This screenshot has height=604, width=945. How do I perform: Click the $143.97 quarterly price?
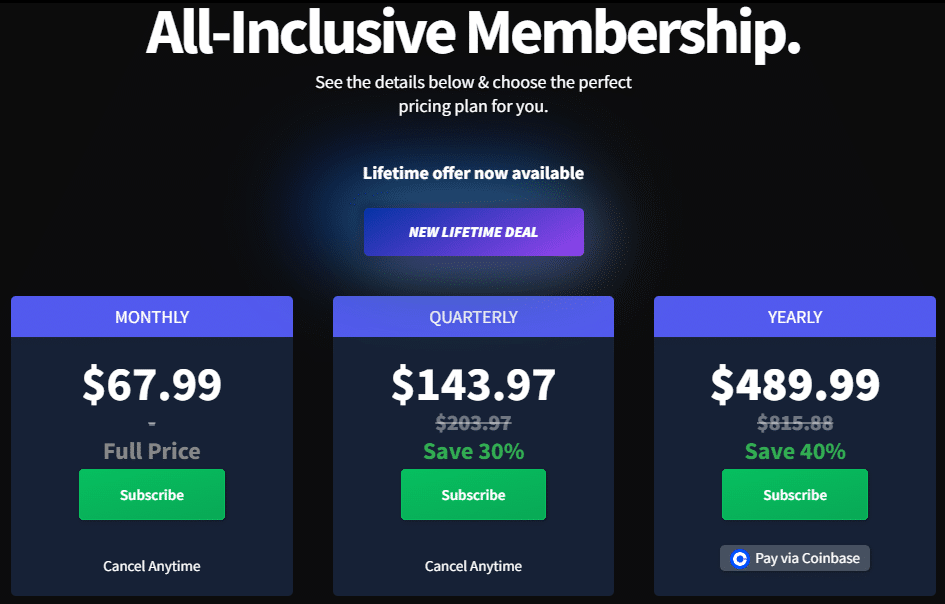[473, 385]
